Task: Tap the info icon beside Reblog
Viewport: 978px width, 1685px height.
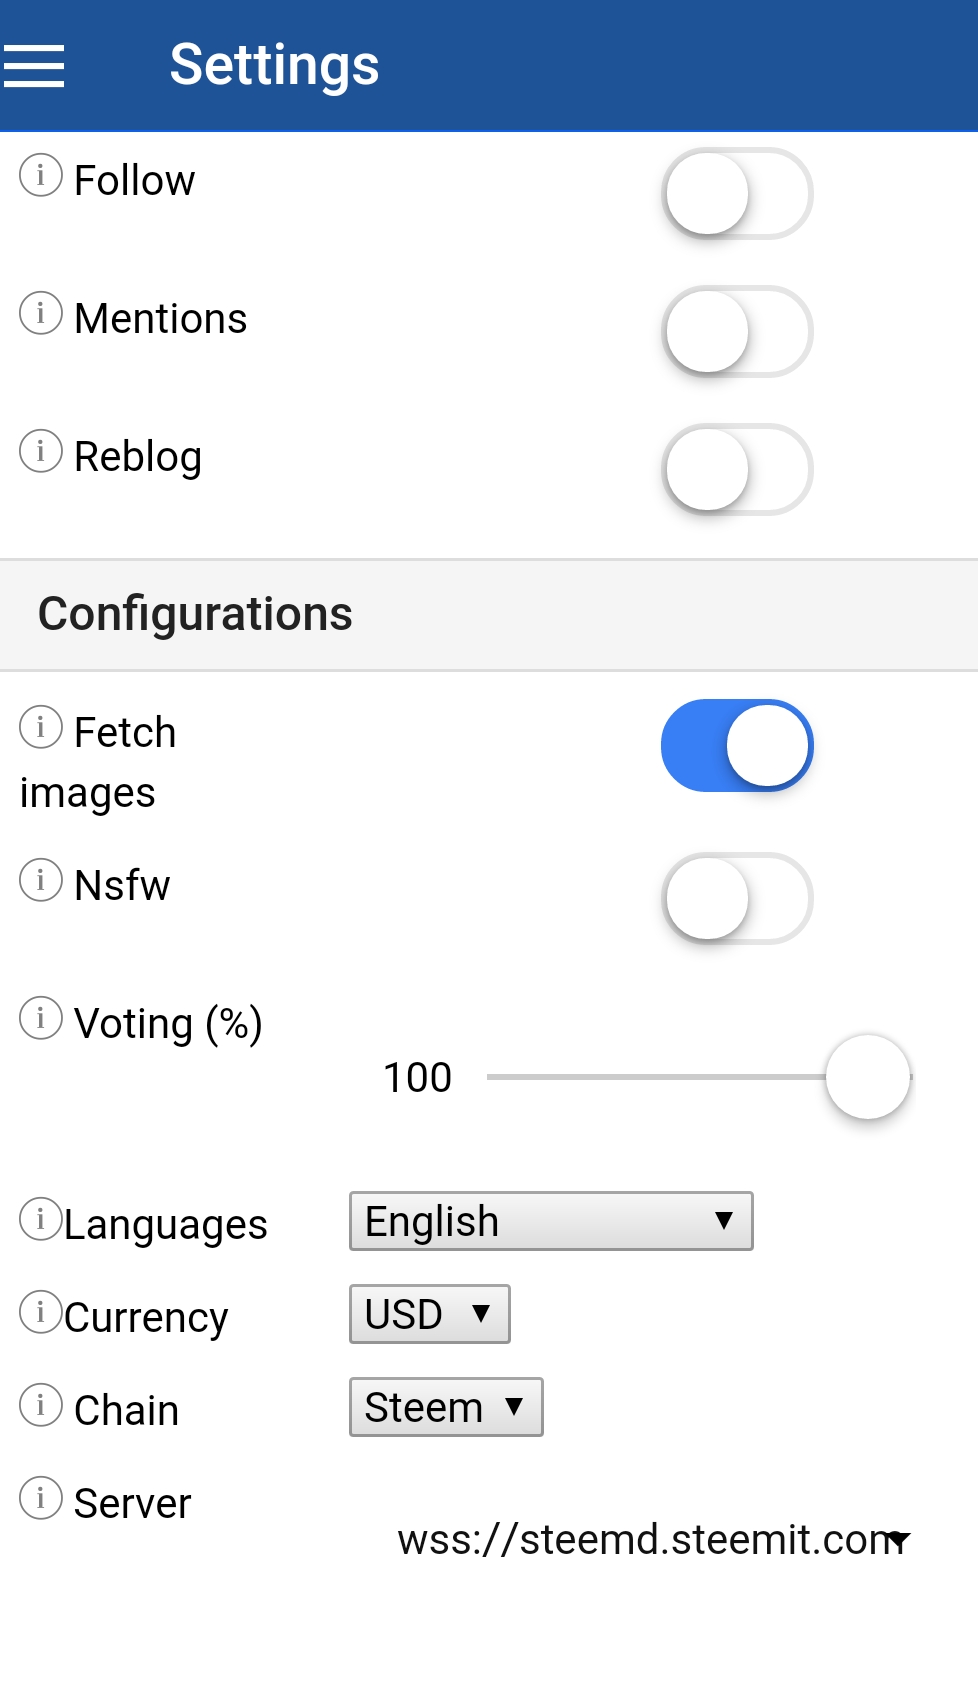Action: (41, 452)
